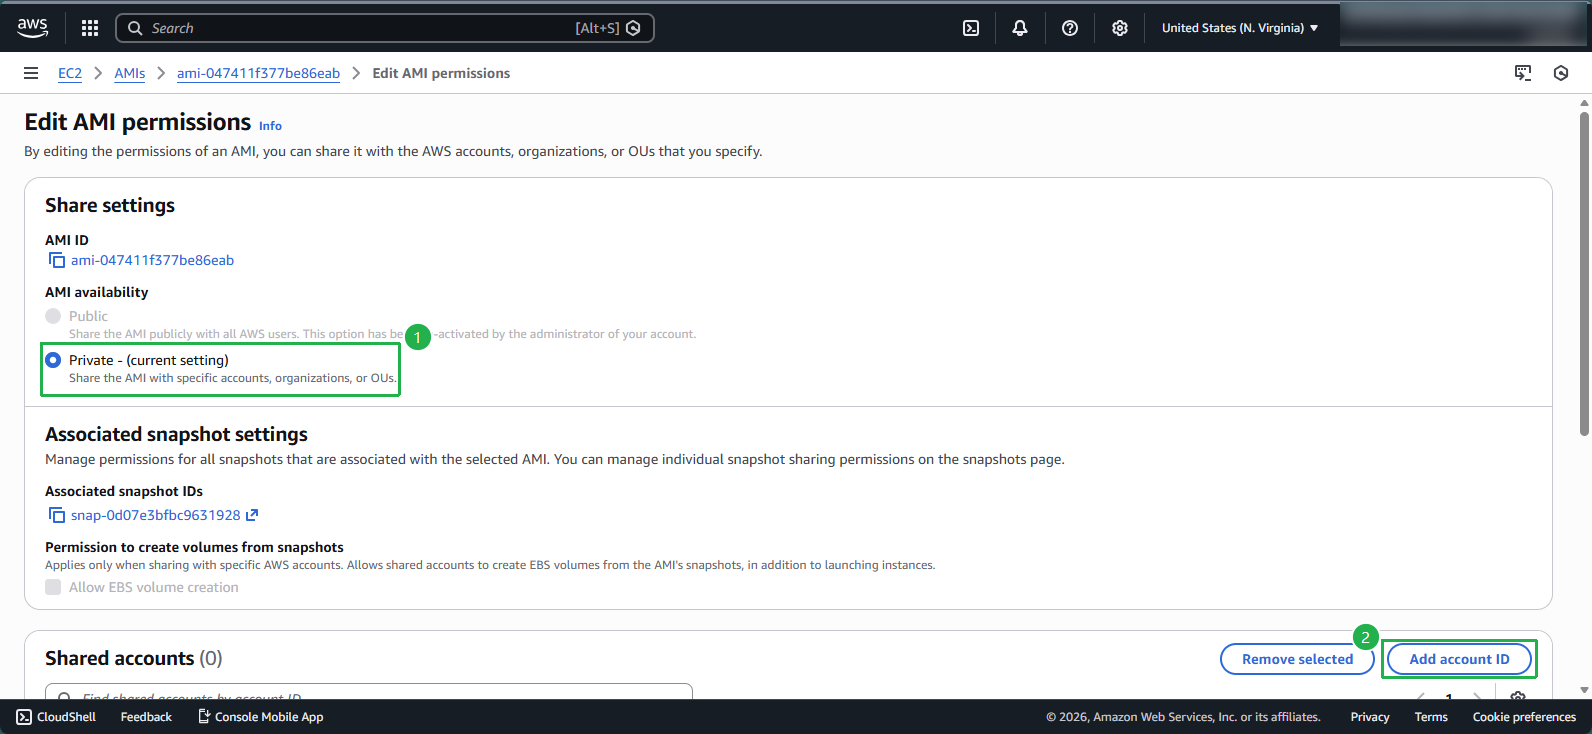Open the services grid menu
1592x734 pixels.
(90, 28)
